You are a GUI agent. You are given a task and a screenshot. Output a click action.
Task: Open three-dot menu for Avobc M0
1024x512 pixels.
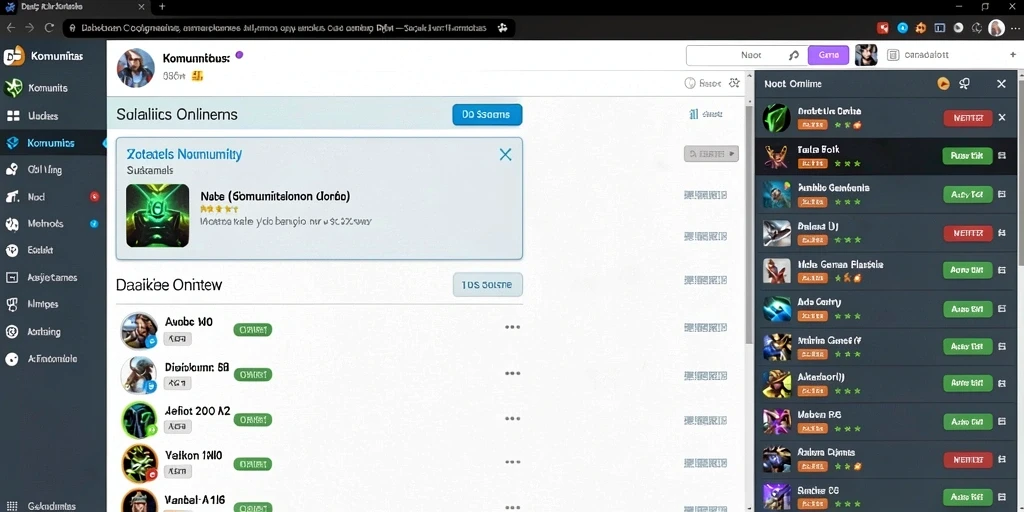click(513, 327)
